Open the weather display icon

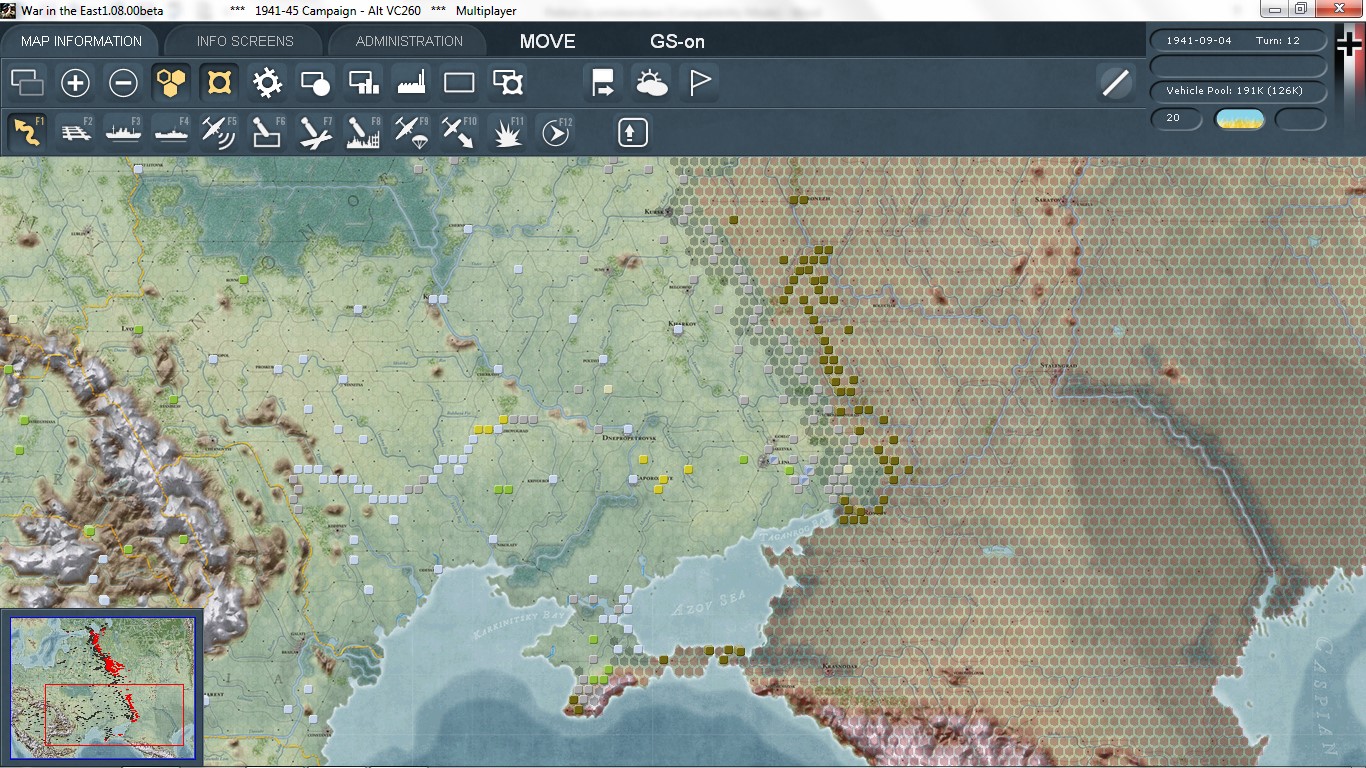(651, 83)
